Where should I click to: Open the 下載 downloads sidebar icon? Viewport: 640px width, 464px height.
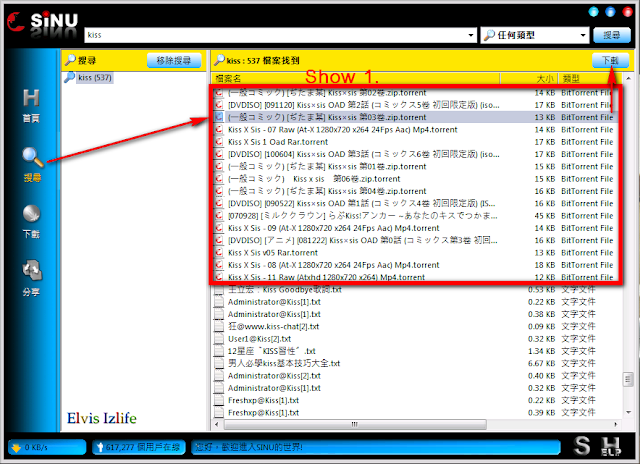(x=31, y=222)
